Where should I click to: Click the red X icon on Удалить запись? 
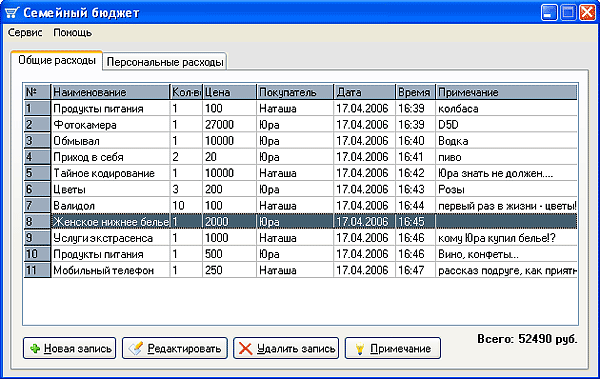[245, 348]
